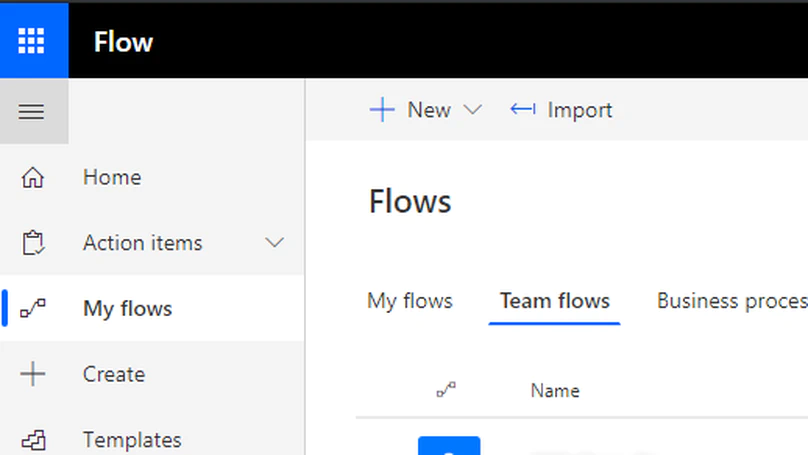Sort by the Name column header
The image size is (808, 455).
(555, 391)
